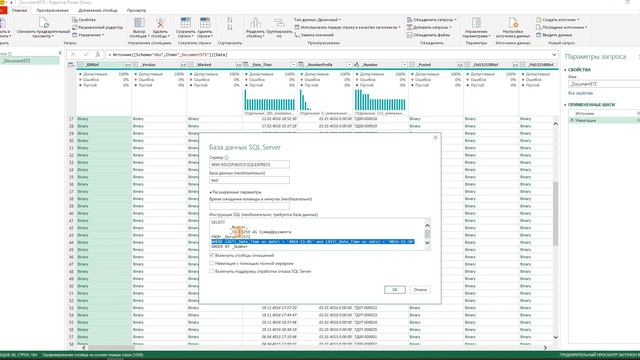
Task: Click the formula bar cancel (X) icon
Action: coord(73,54)
